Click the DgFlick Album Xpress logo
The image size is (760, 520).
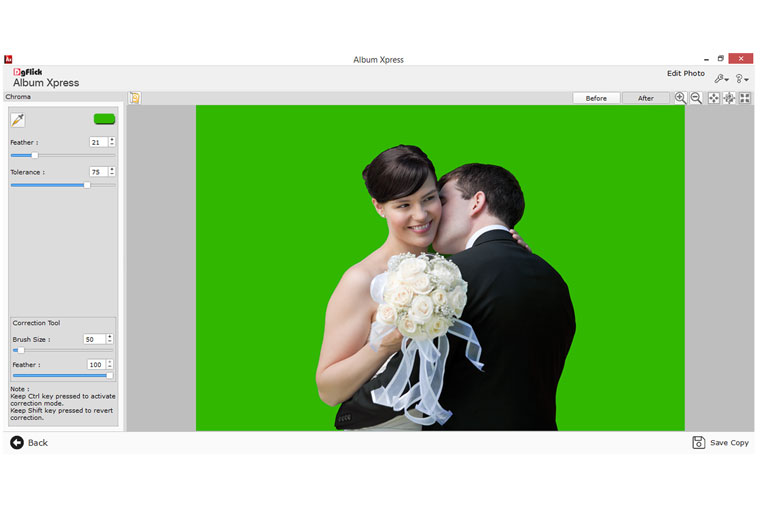[46, 78]
